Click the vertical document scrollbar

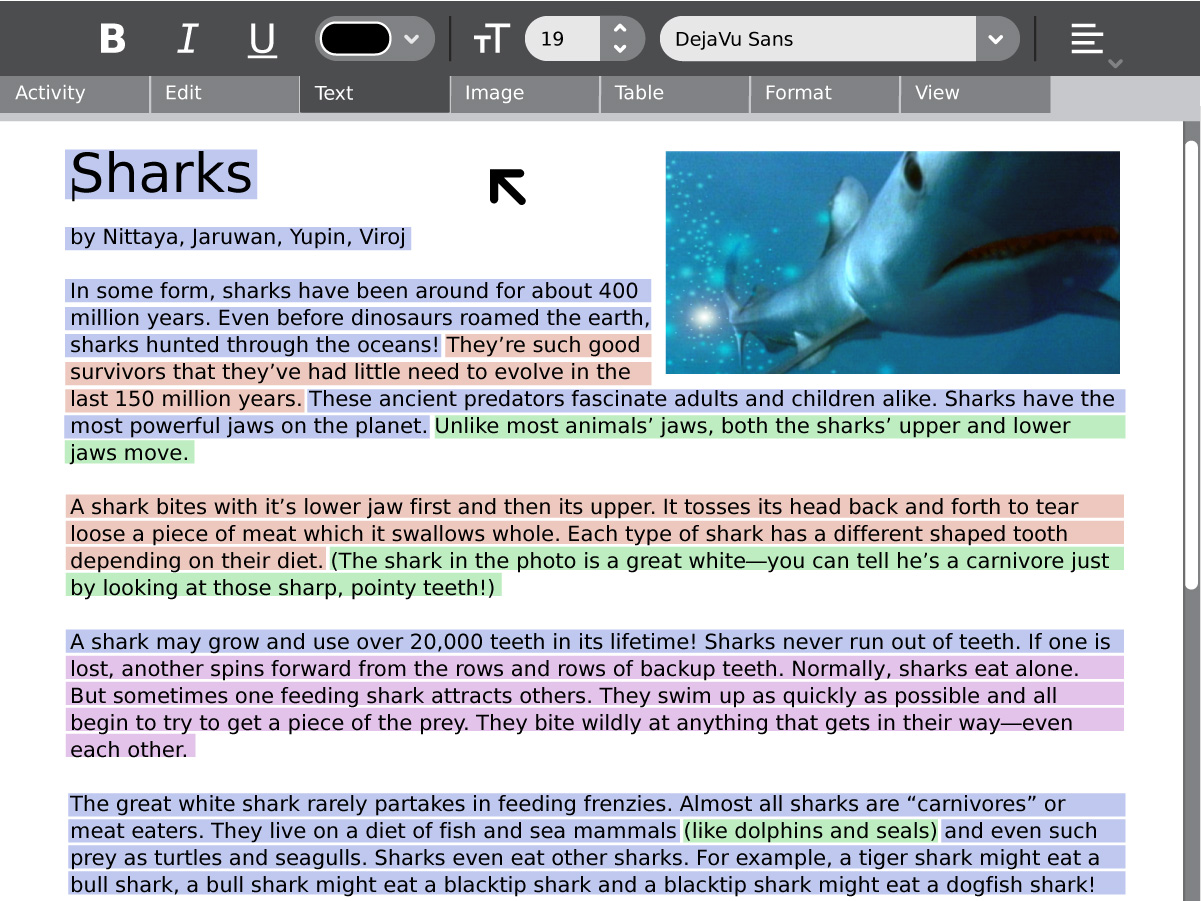pyautogui.click(x=1191, y=365)
